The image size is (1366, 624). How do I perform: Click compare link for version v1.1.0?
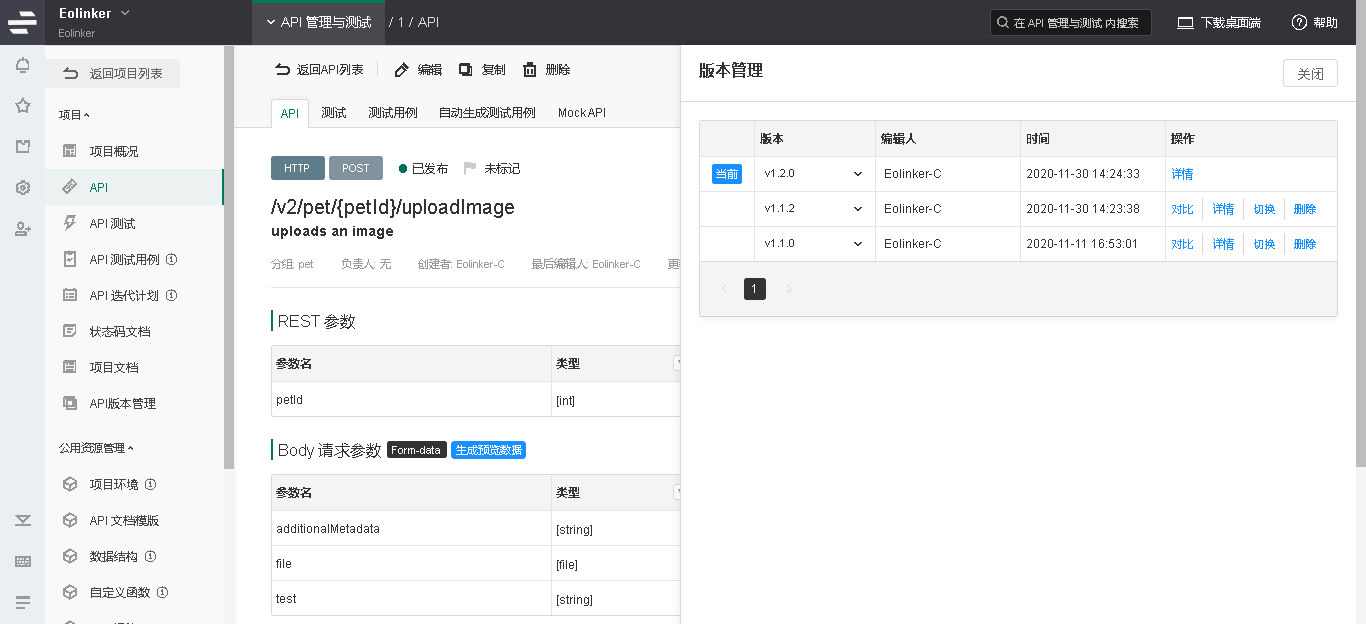(x=1182, y=244)
